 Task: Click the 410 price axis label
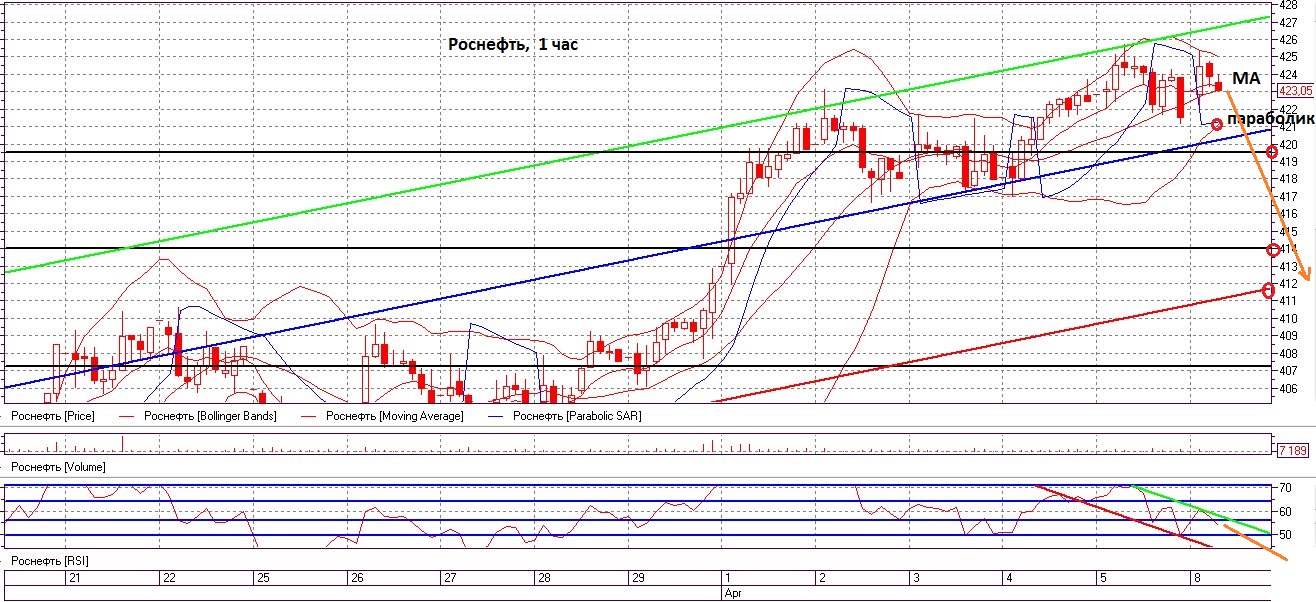coord(1288,318)
